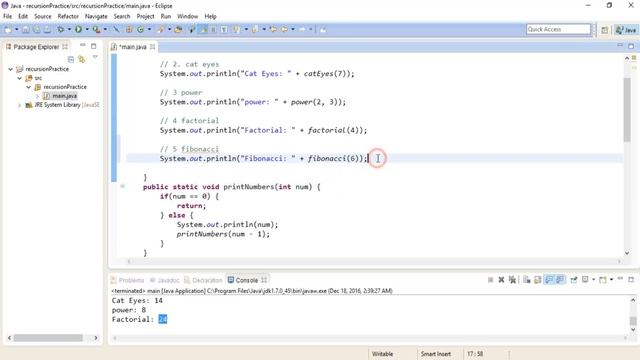Click the Quick Access search field
The height and width of the screenshot is (360, 640).
[558, 29]
